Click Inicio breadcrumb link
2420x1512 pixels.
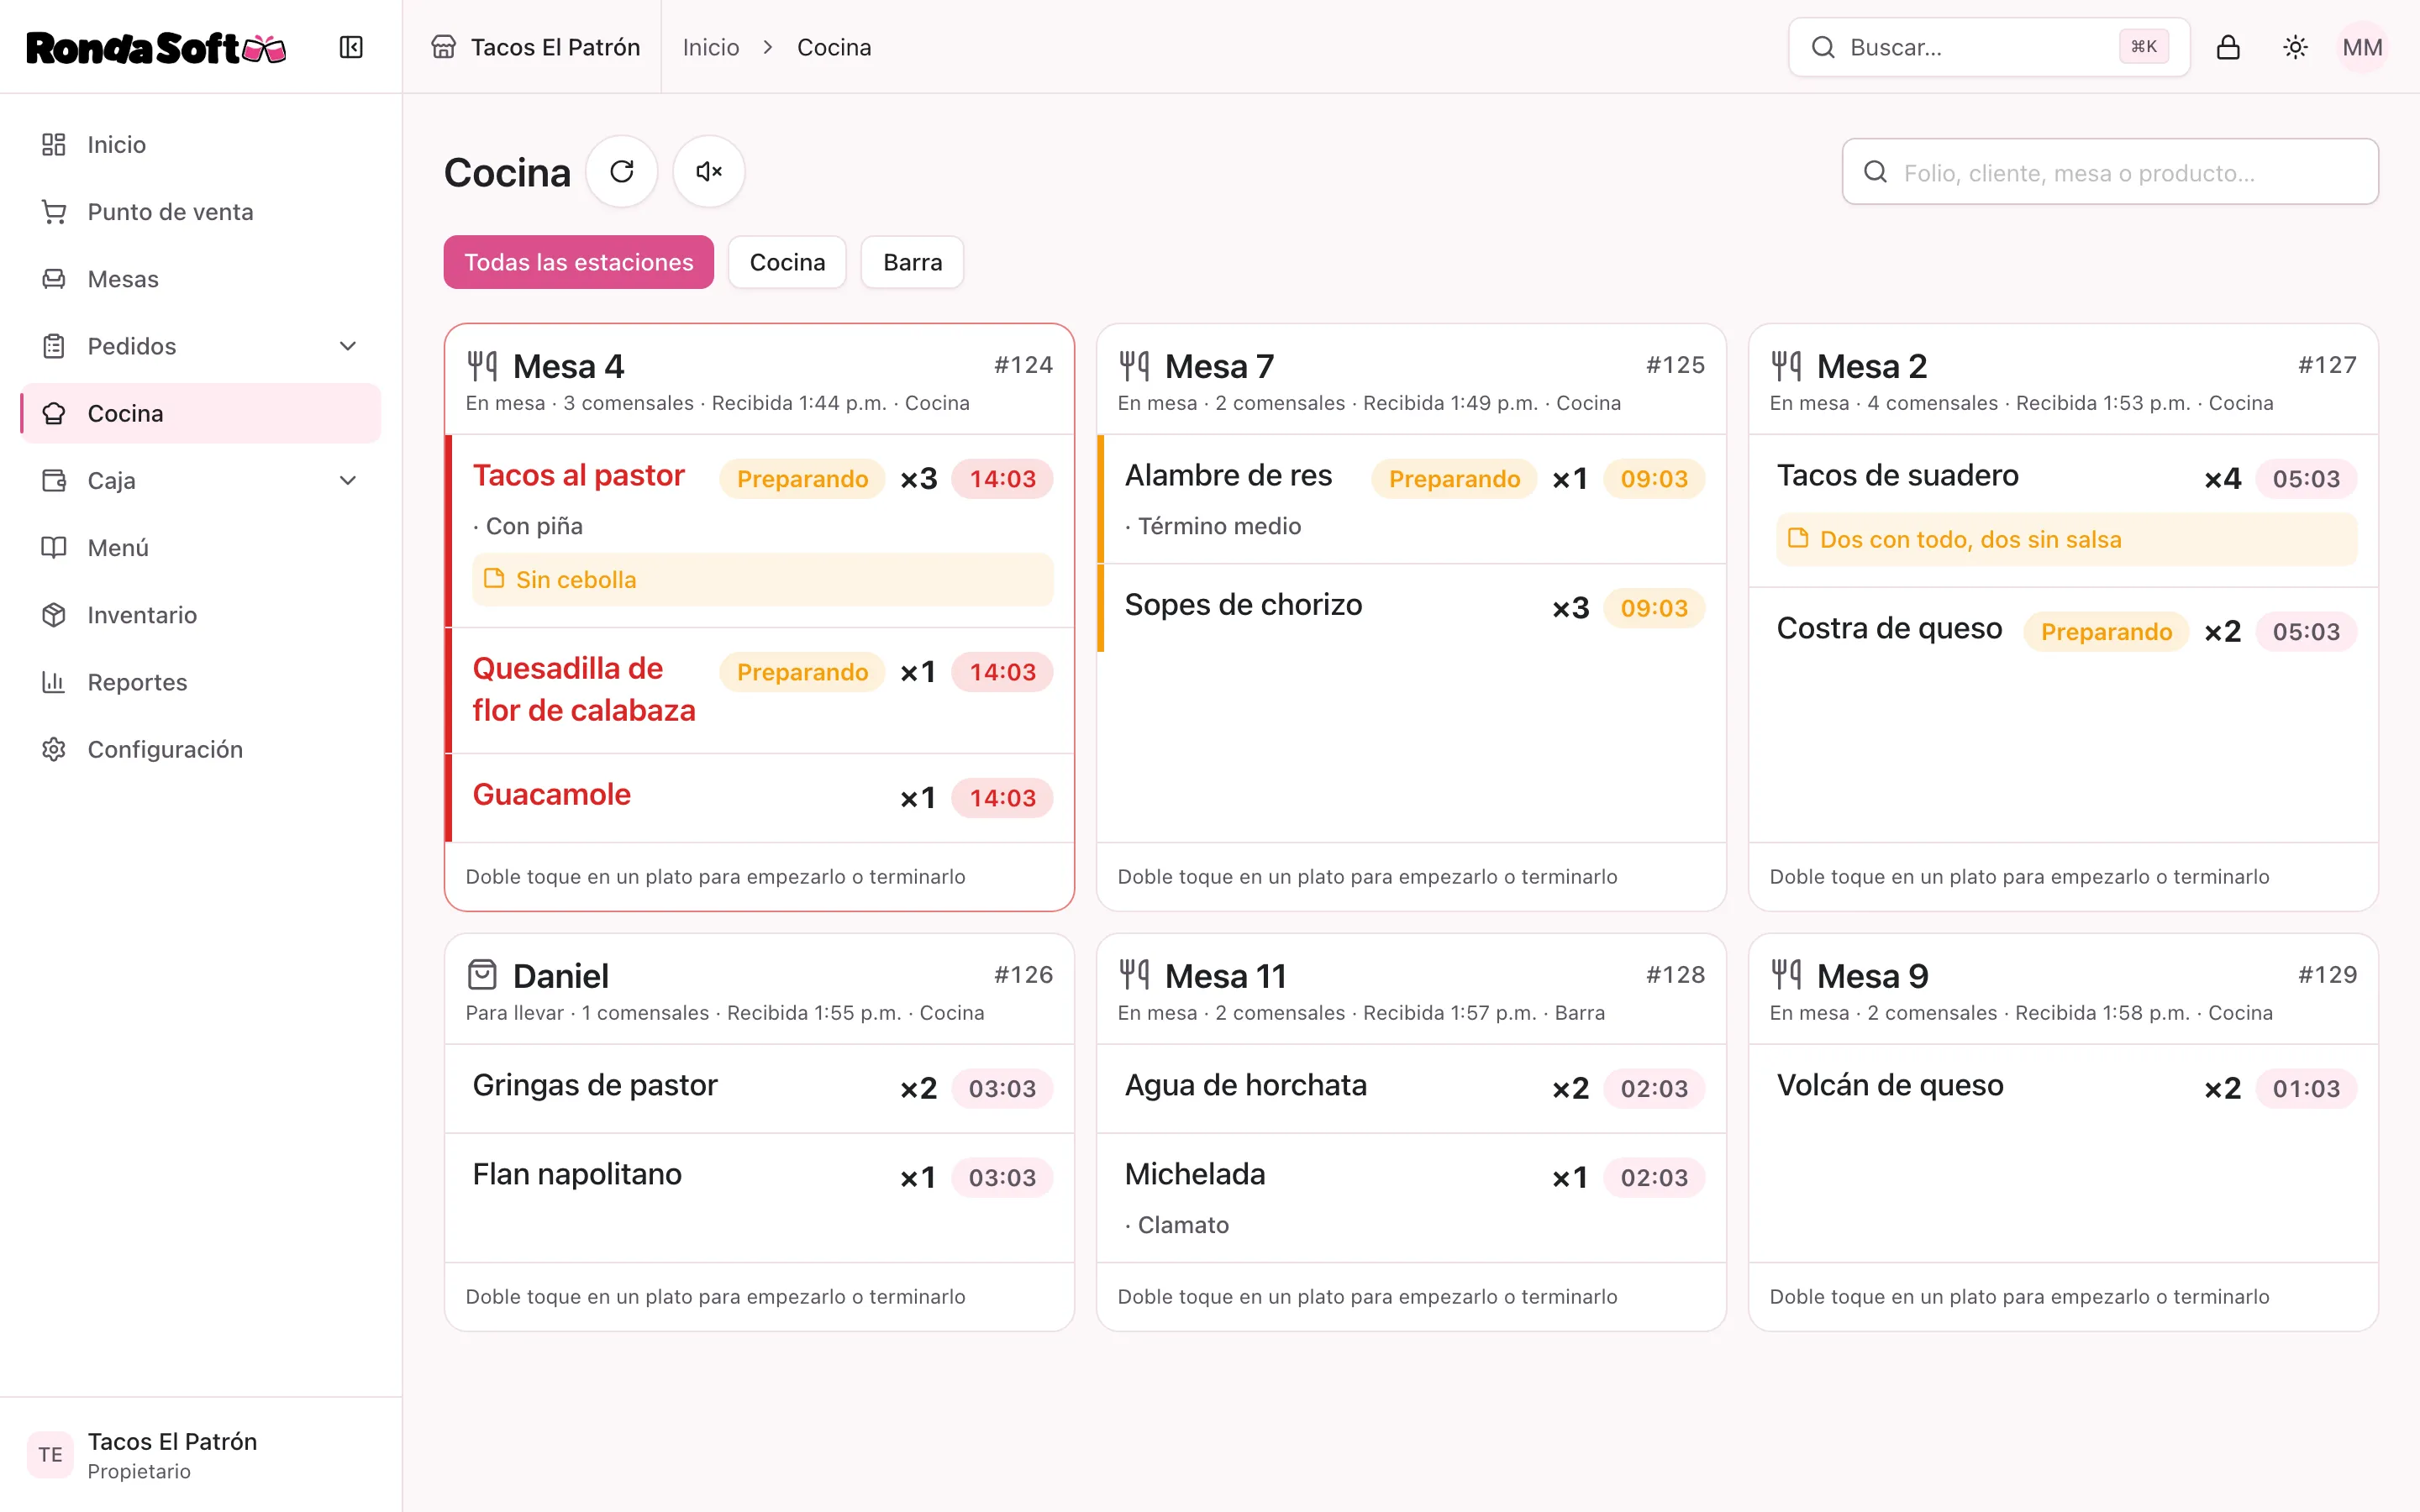click(x=711, y=47)
